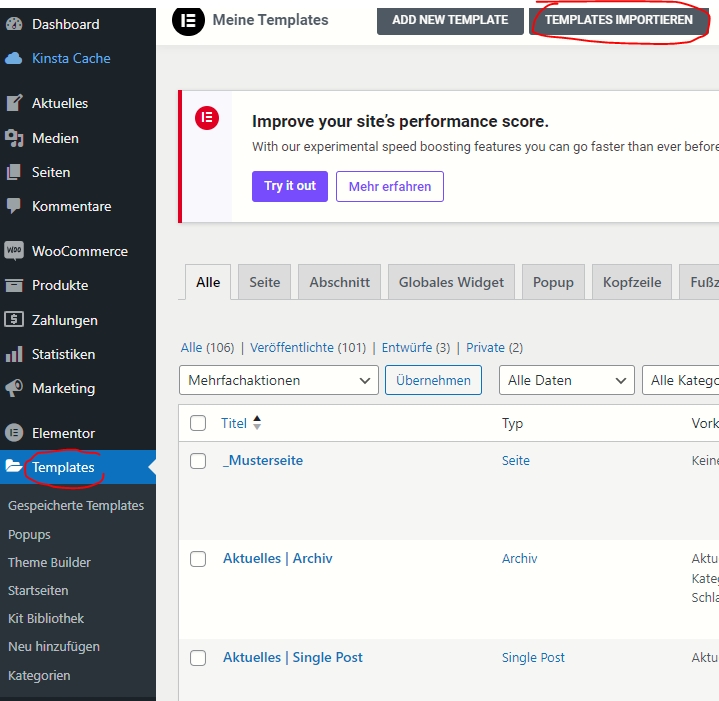This screenshot has width=719, height=701.
Task: Click the Kommentare speech bubble icon
Action: coord(14,206)
